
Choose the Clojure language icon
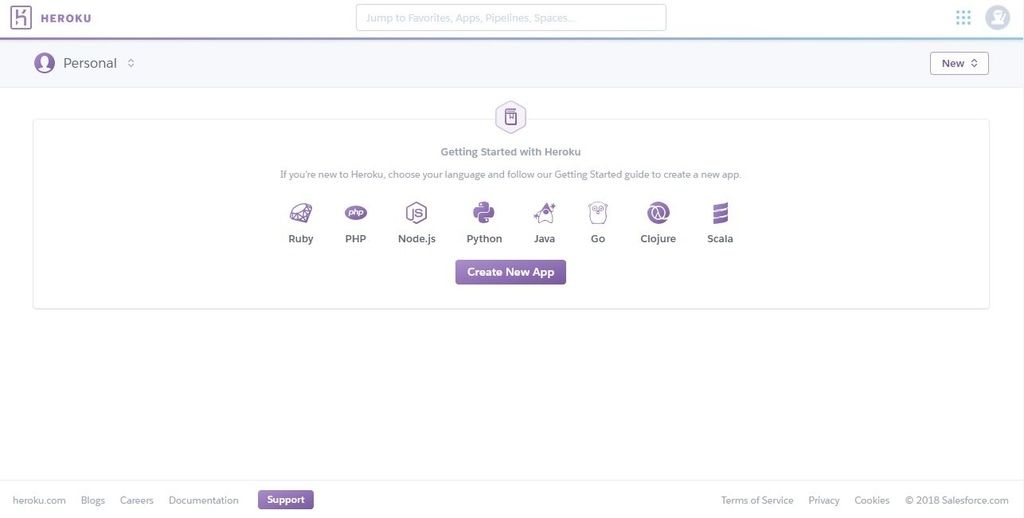pyautogui.click(x=658, y=213)
